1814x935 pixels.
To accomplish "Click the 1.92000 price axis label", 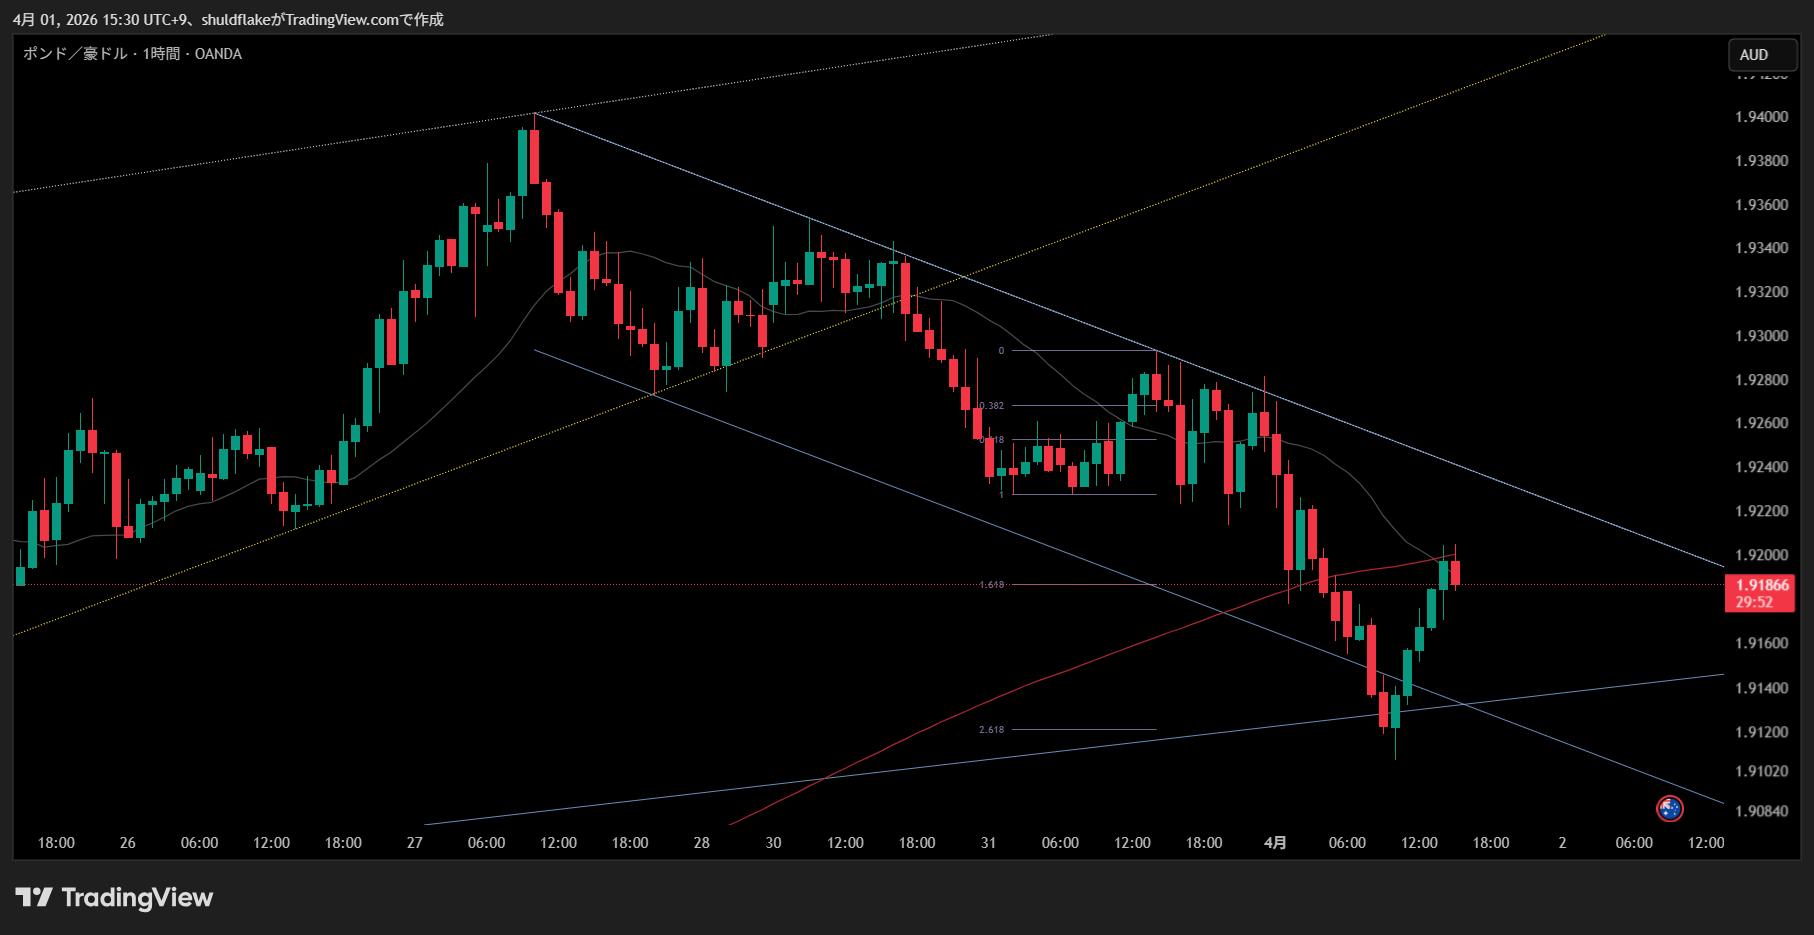I will pyautogui.click(x=1761, y=555).
